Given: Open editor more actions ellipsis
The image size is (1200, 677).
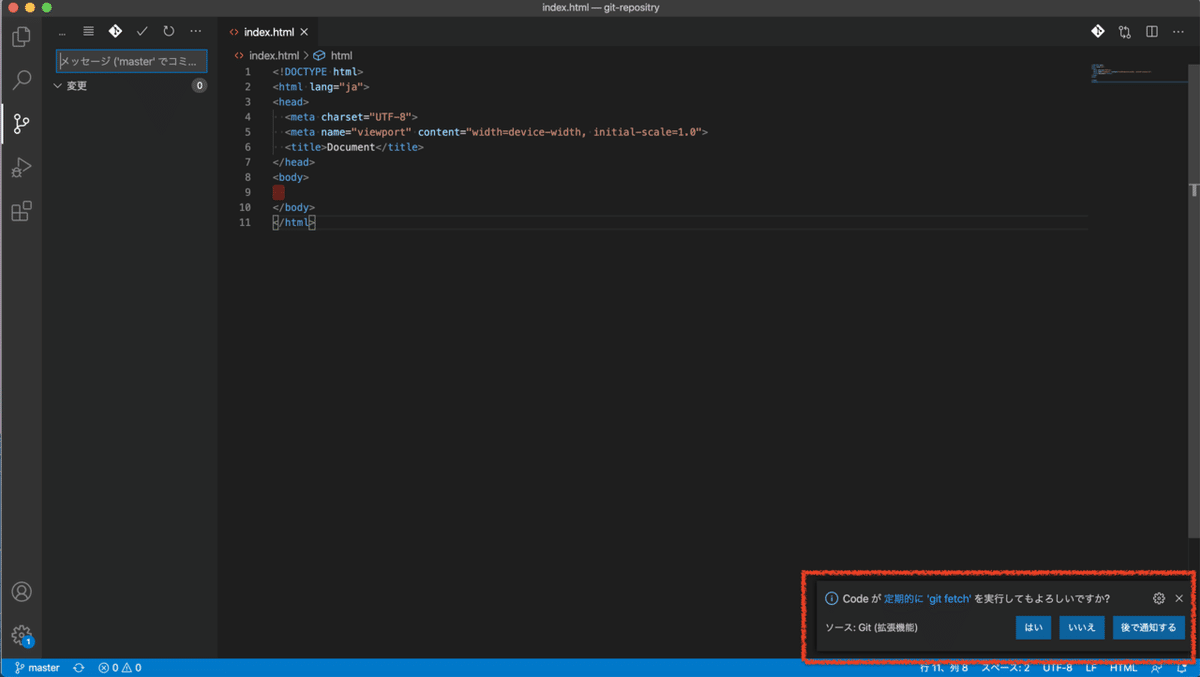Looking at the screenshot, I should pos(1179,32).
